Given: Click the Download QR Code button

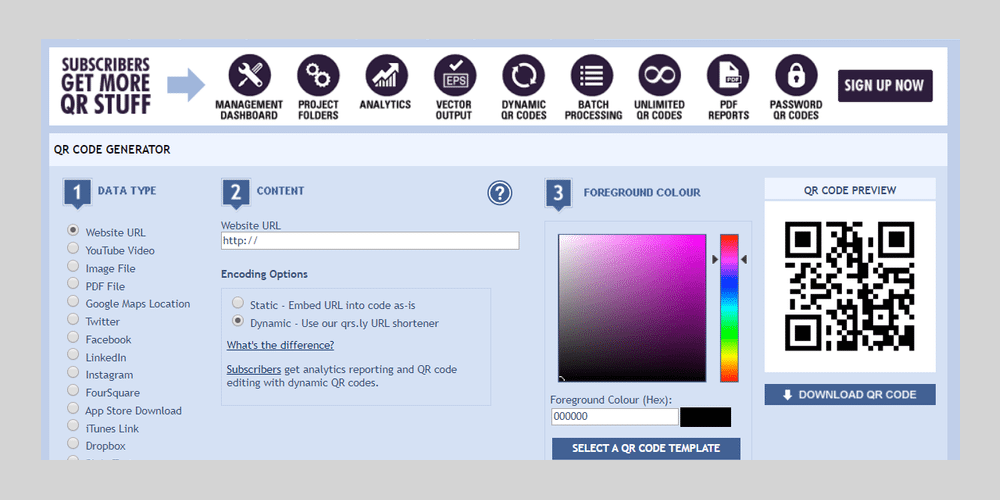Looking at the screenshot, I should point(850,394).
